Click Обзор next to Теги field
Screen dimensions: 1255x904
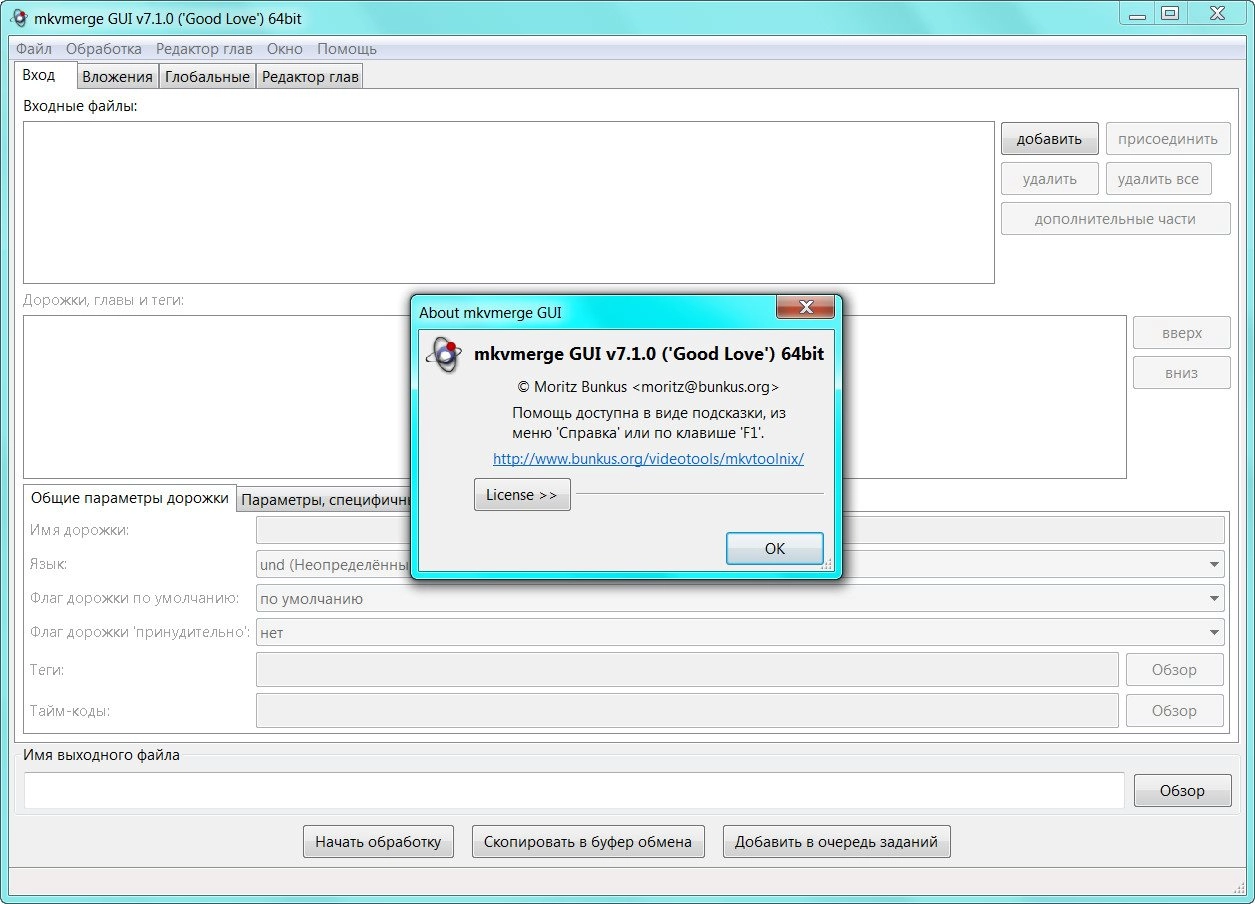pyautogui.click(x=1174, y=670)
